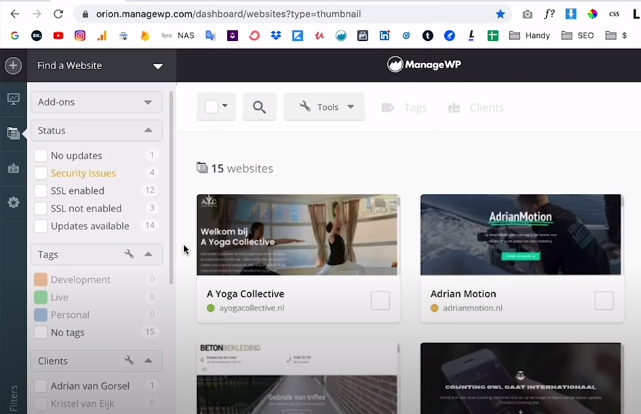
Task: Filter by the Development tag color swatch
Action: point(41,280)
